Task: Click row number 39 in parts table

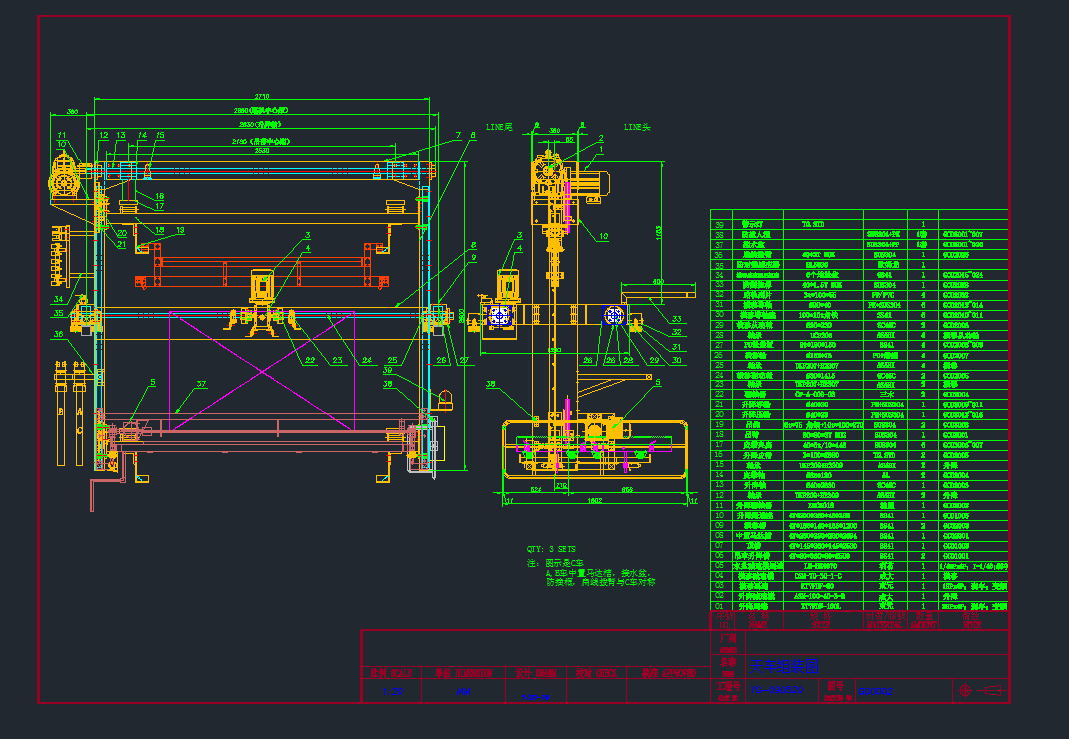Action: (719, 224)
